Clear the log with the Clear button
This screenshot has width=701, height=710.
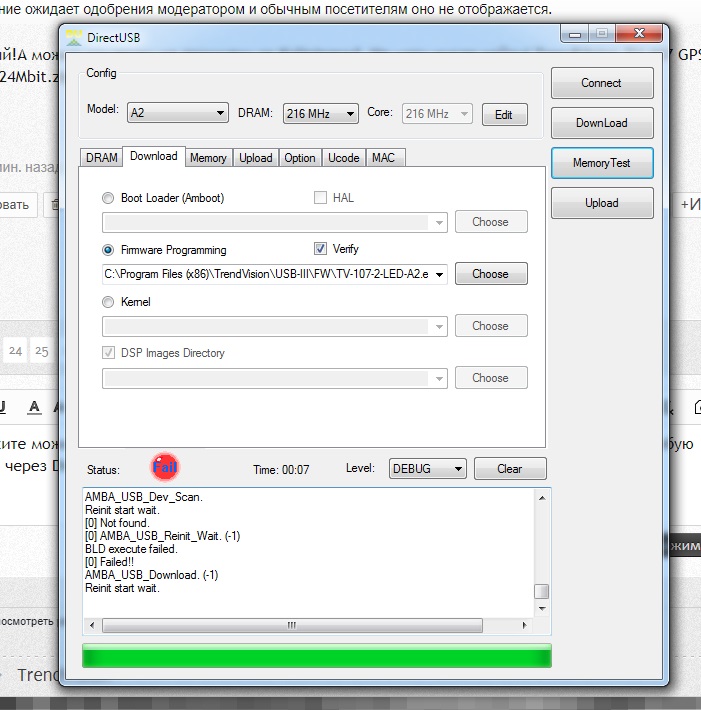pyautogui.click(x=510, y=468)
